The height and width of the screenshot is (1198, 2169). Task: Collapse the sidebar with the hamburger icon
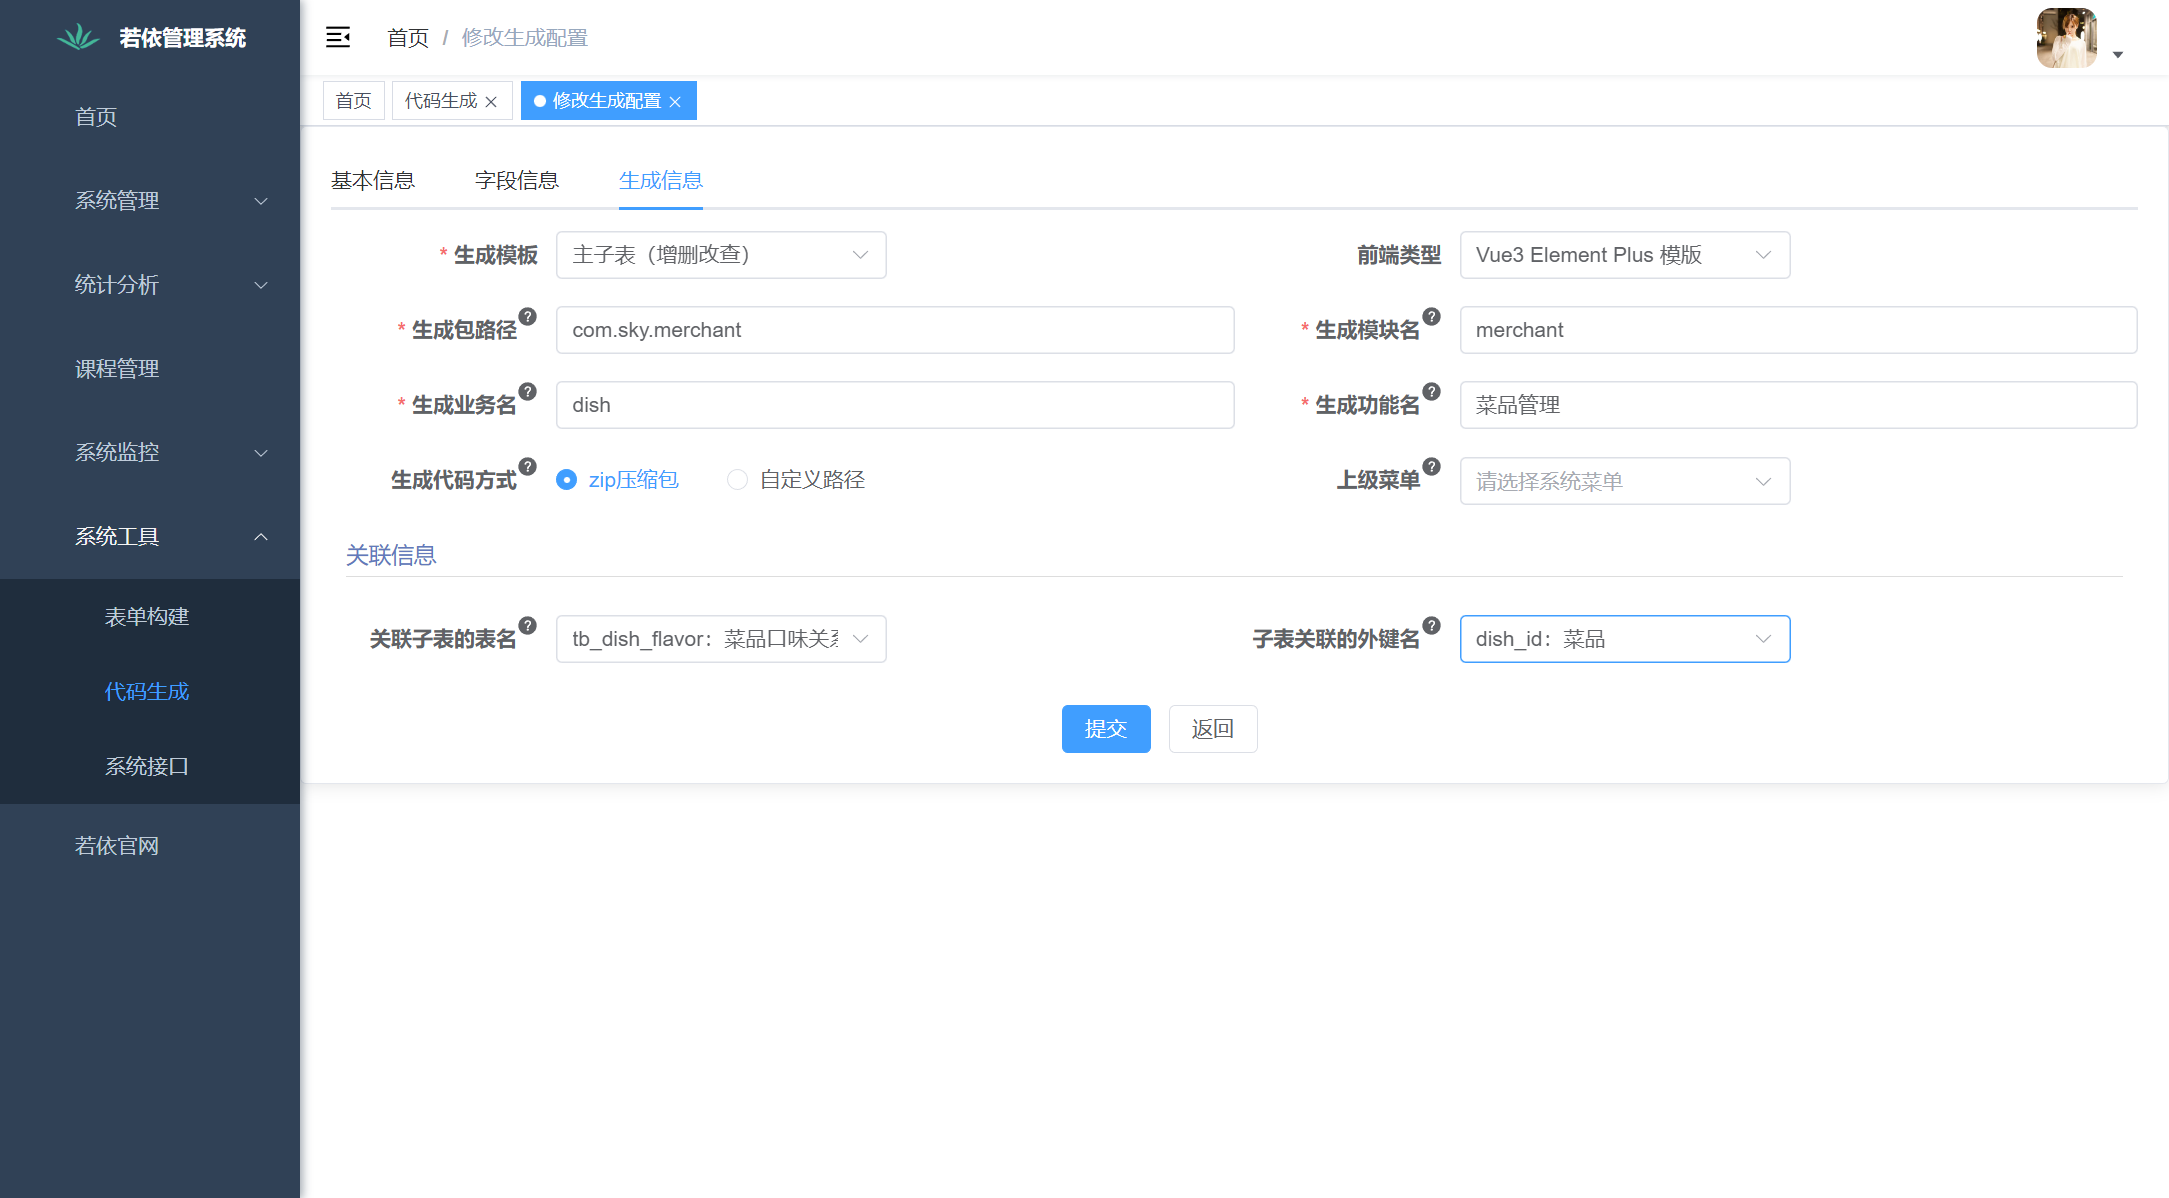tap(338, 38)
